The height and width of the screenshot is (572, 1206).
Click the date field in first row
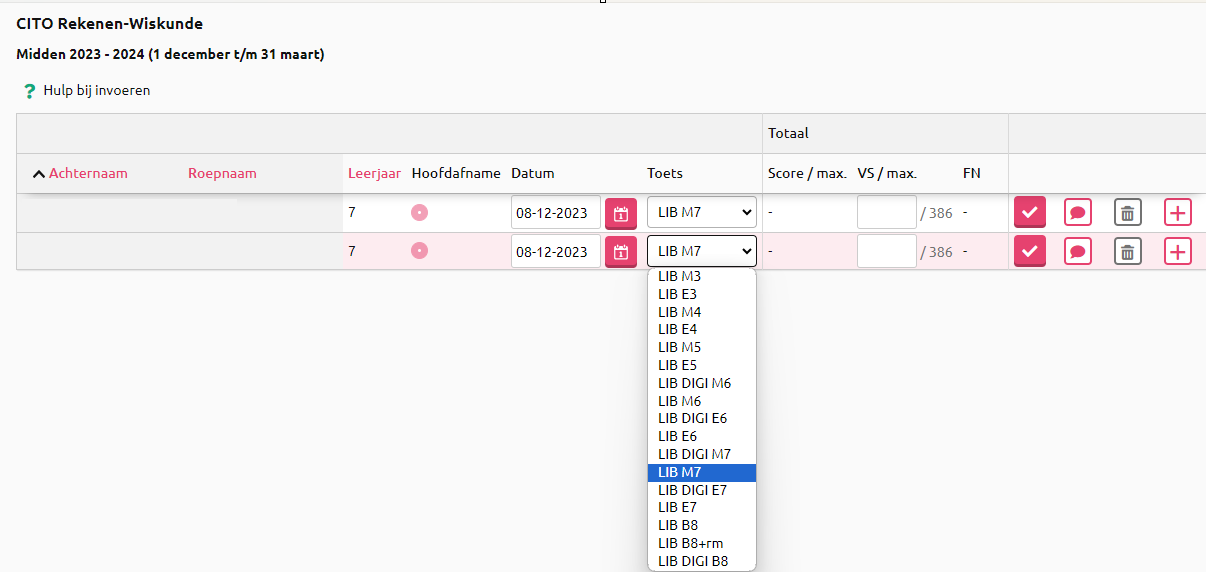click(555, 213)
